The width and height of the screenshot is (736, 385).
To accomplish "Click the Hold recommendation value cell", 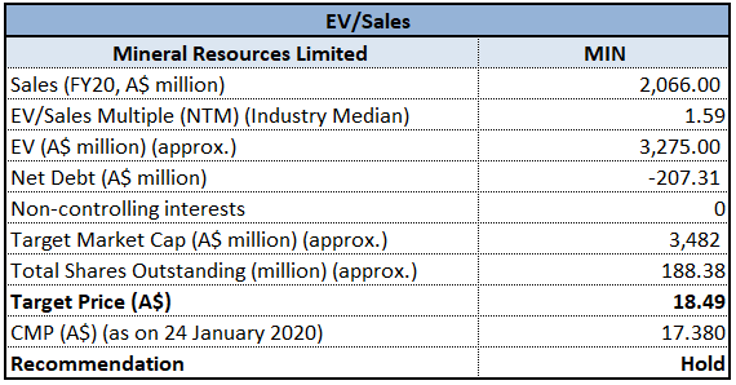I will (604, 363).
